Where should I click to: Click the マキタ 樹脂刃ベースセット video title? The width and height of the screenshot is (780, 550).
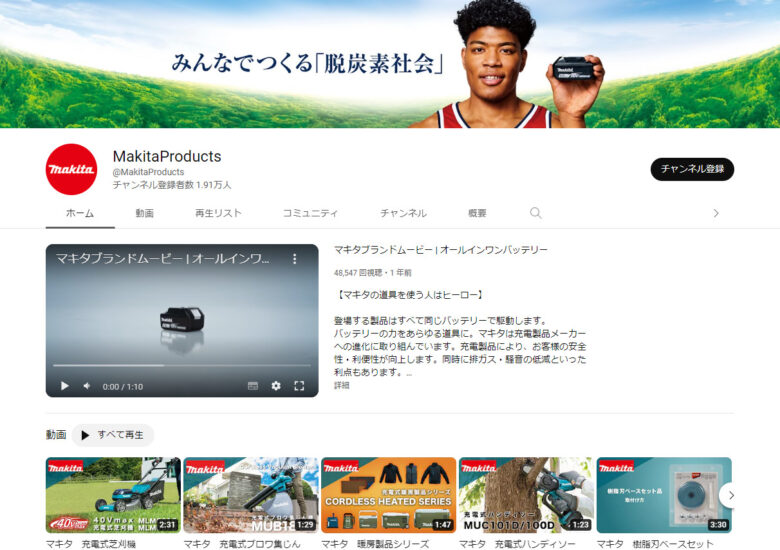pos(655,544)
